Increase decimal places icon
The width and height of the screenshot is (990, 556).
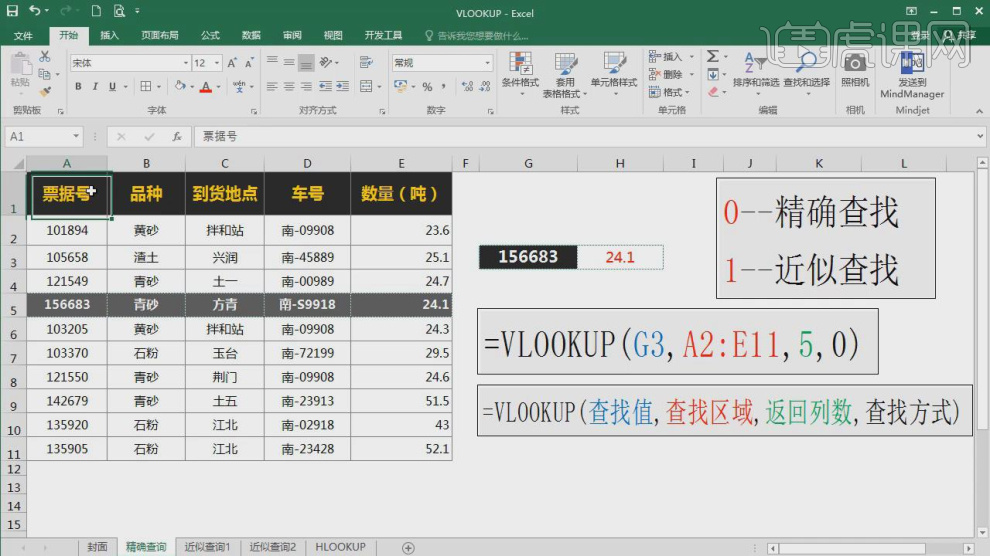[x=467, y=86]
